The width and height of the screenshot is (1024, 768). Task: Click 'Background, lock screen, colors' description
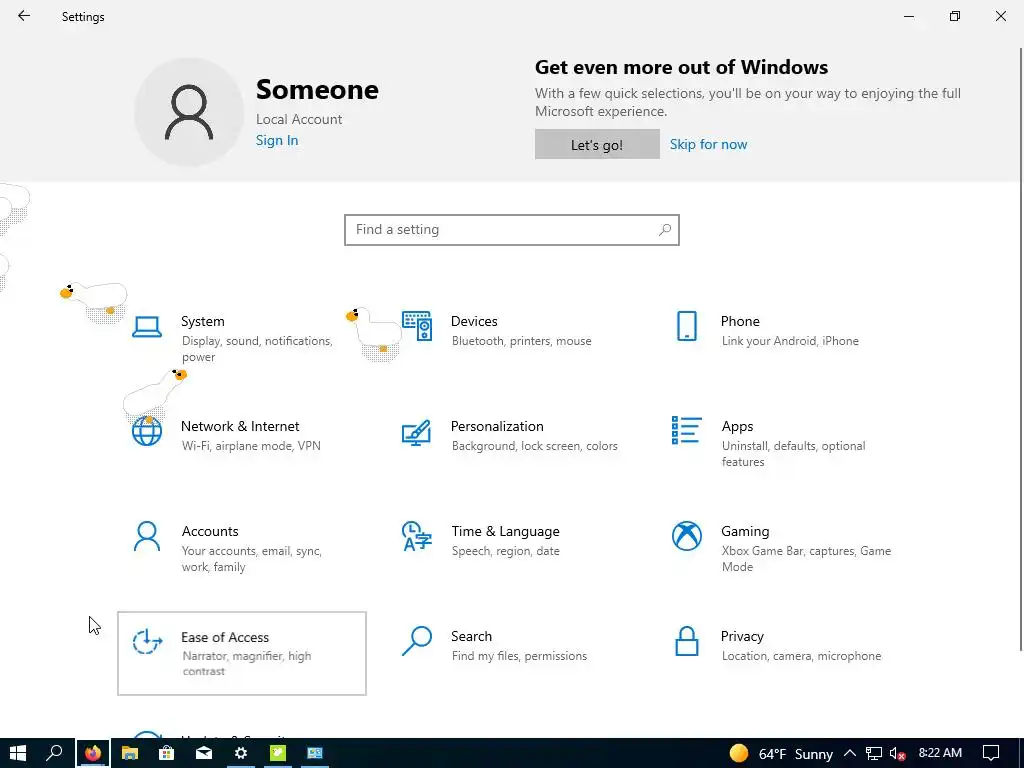[534, 446]
